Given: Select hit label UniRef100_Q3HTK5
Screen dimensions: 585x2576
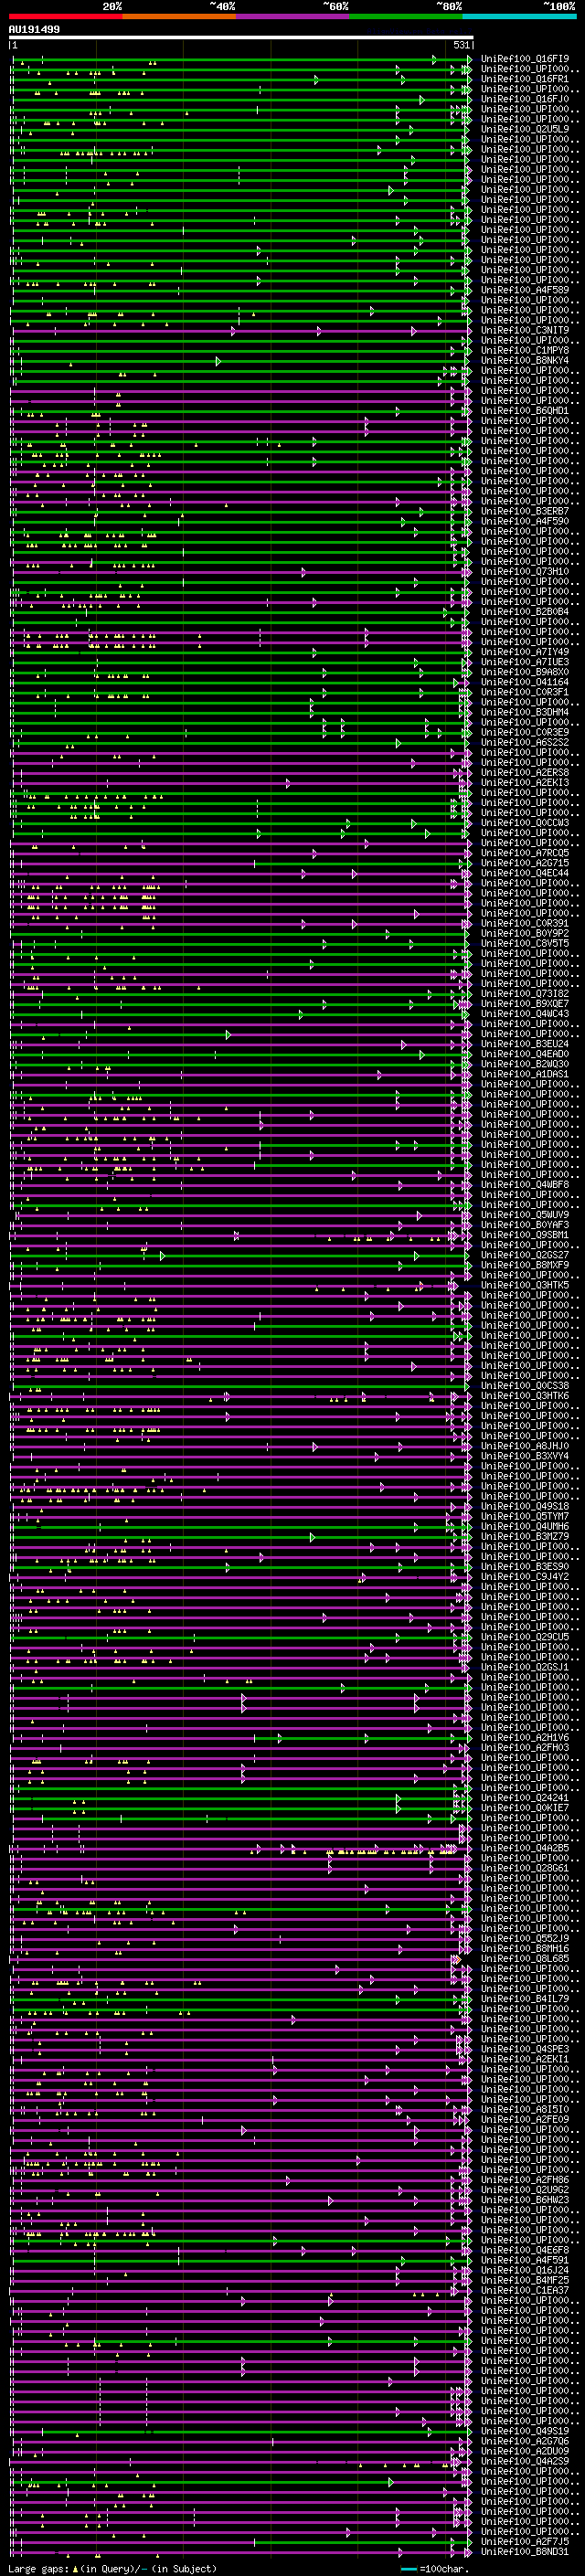Looking at the screenshot, I should click(x=525, y=1285).
